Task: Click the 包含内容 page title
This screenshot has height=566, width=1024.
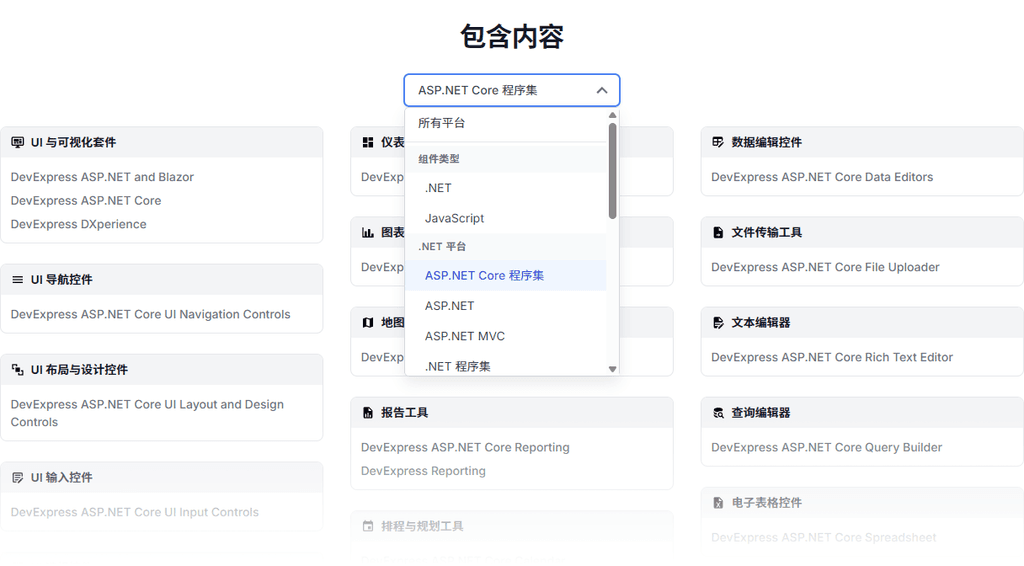Action: pos(511,37)
